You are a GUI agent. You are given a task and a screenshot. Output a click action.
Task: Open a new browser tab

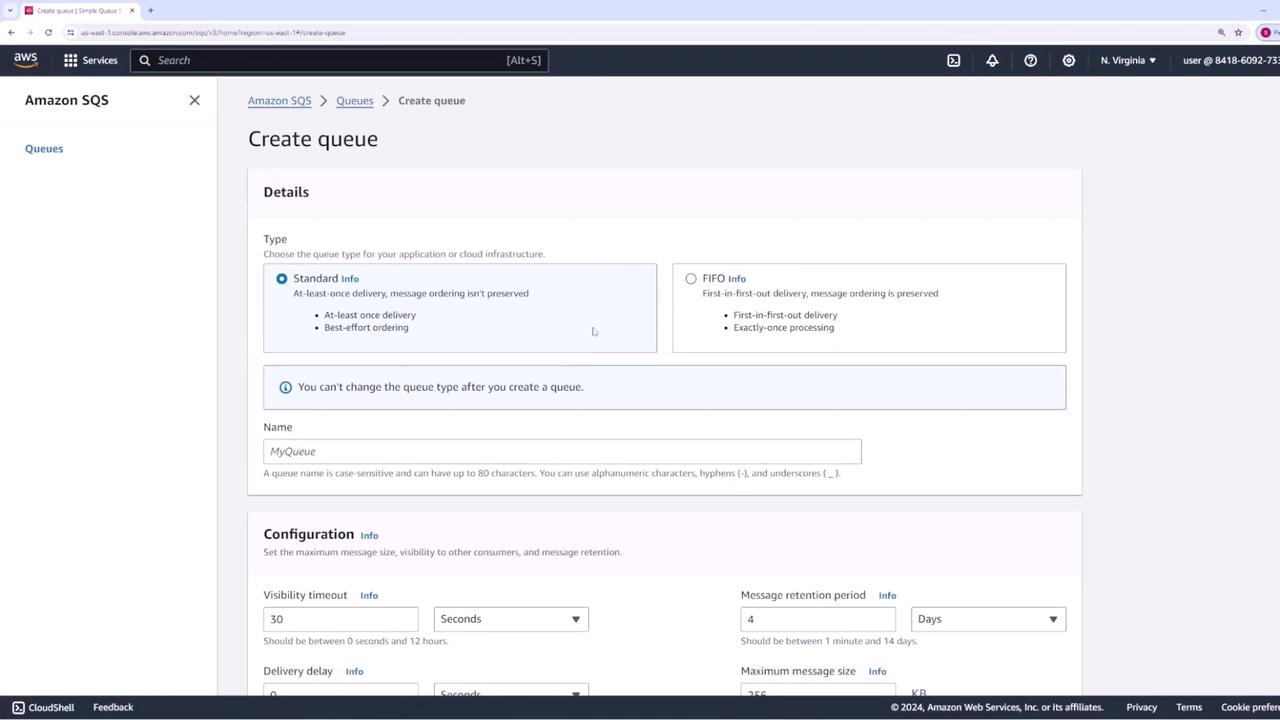pyautogui.click(x=150, y=10)
